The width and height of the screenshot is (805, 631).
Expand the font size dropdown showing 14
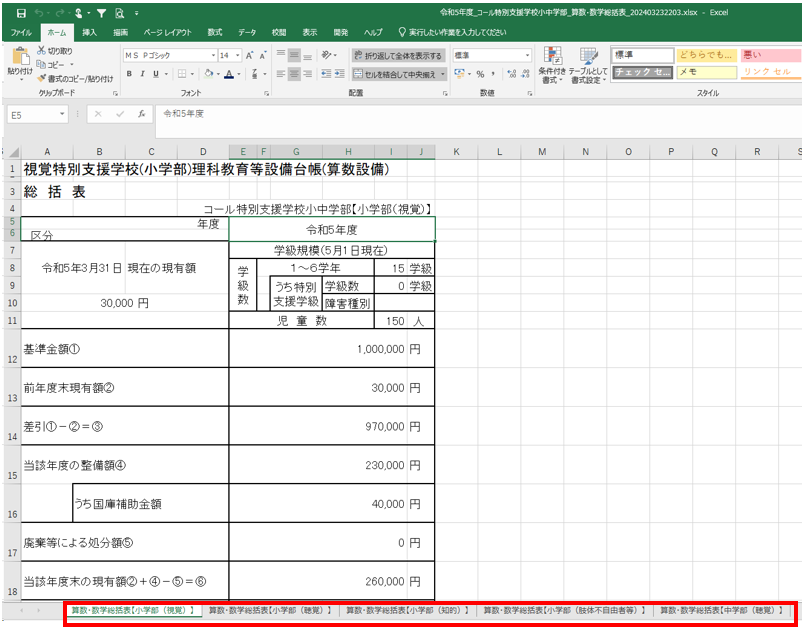tap(237, 56)
